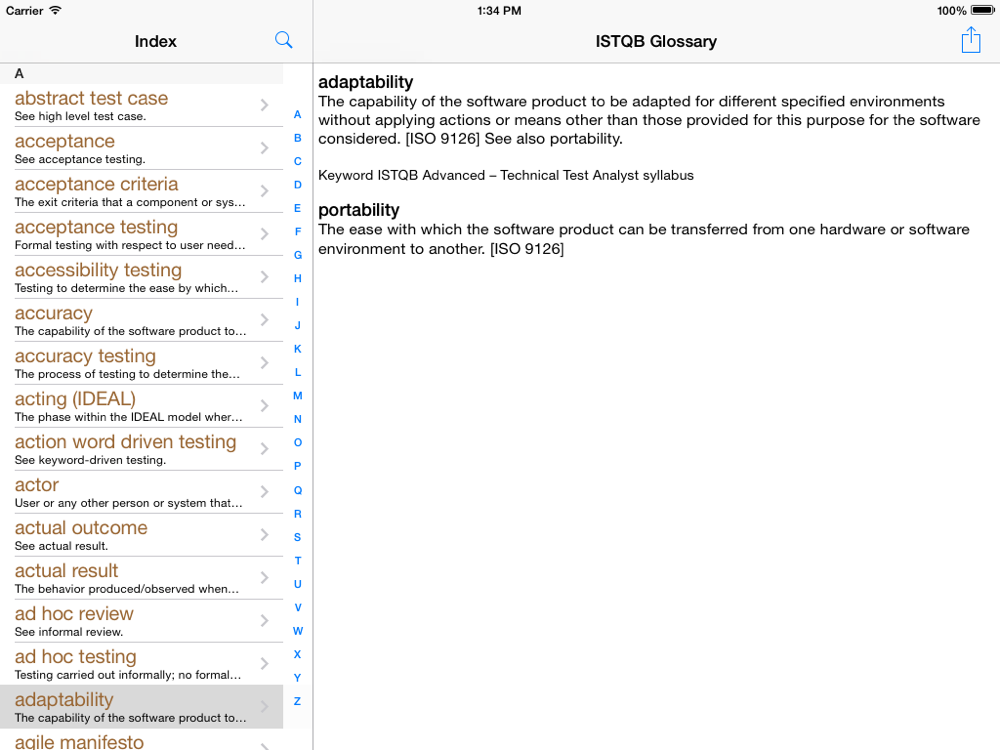Jump to letter F in index bar

tap(297, 232)
